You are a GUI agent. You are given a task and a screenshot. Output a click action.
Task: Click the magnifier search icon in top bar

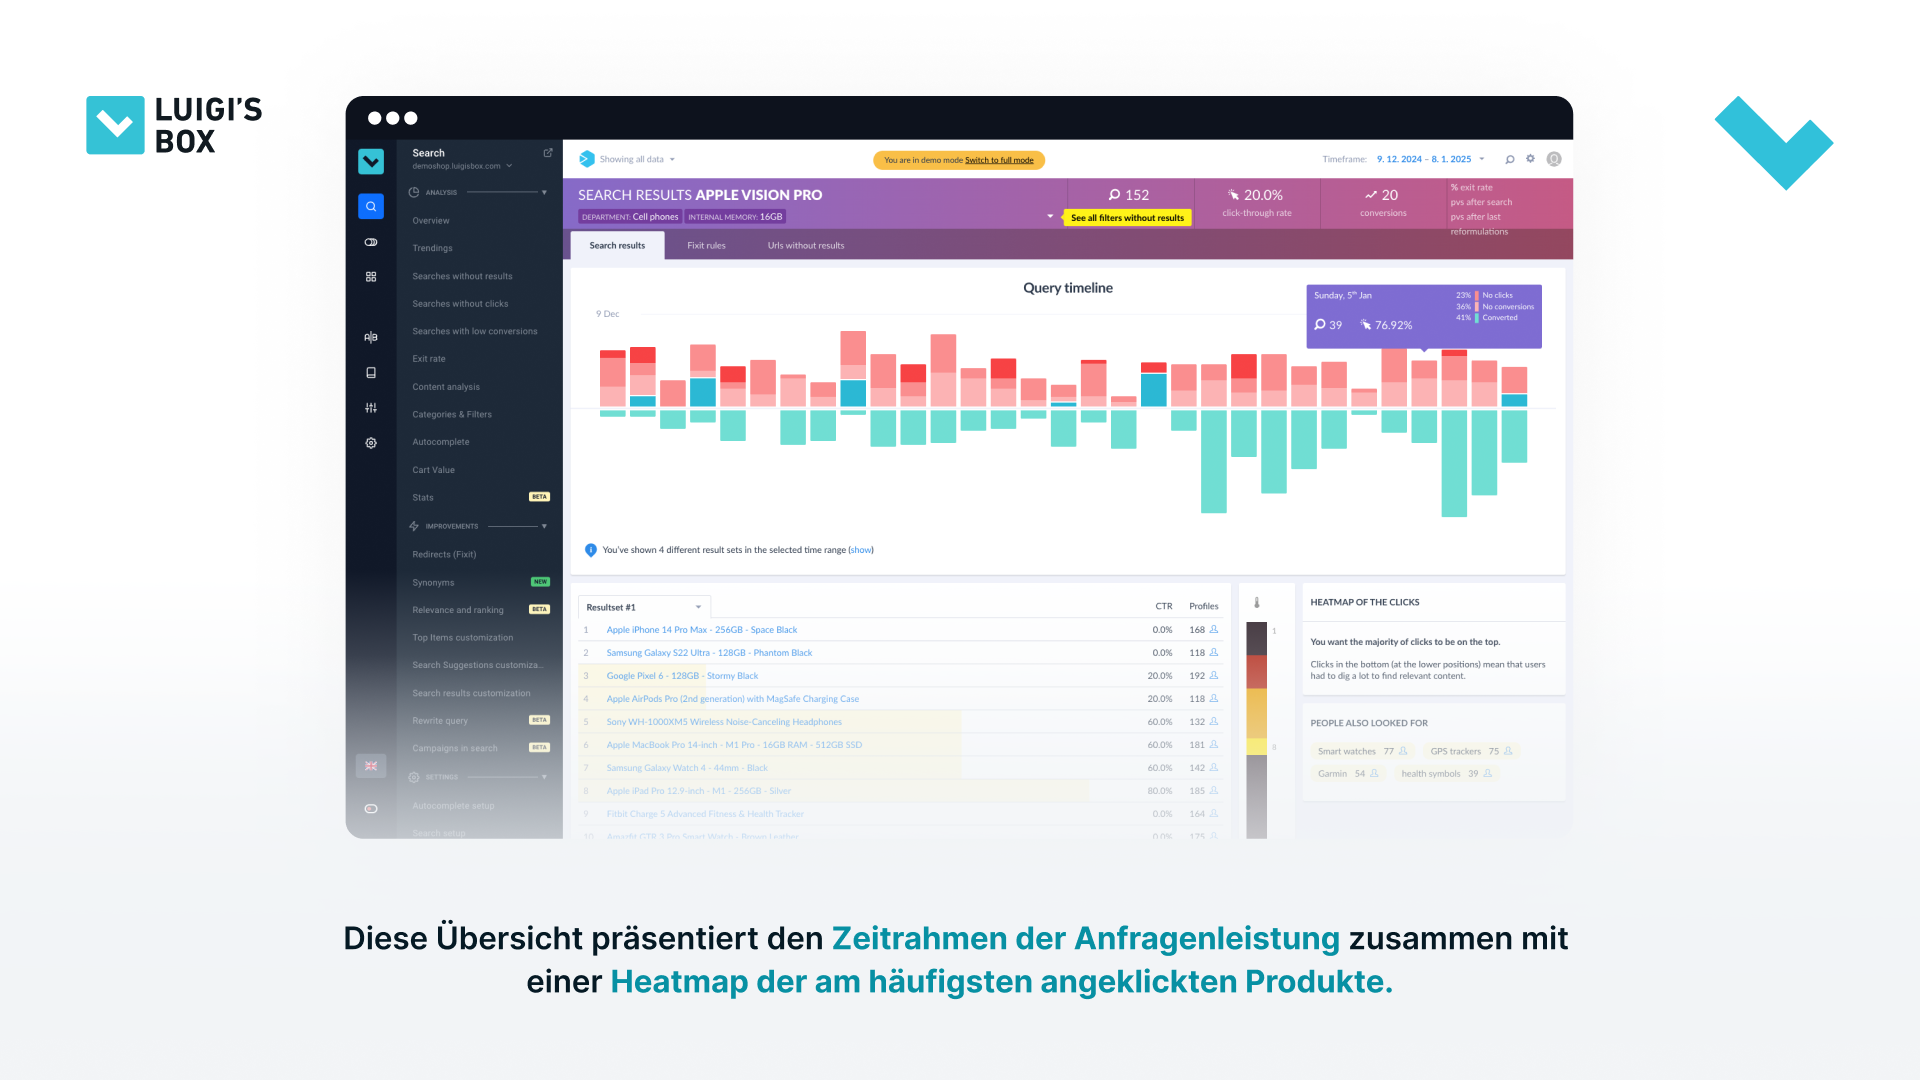[x=1510, y=159]
